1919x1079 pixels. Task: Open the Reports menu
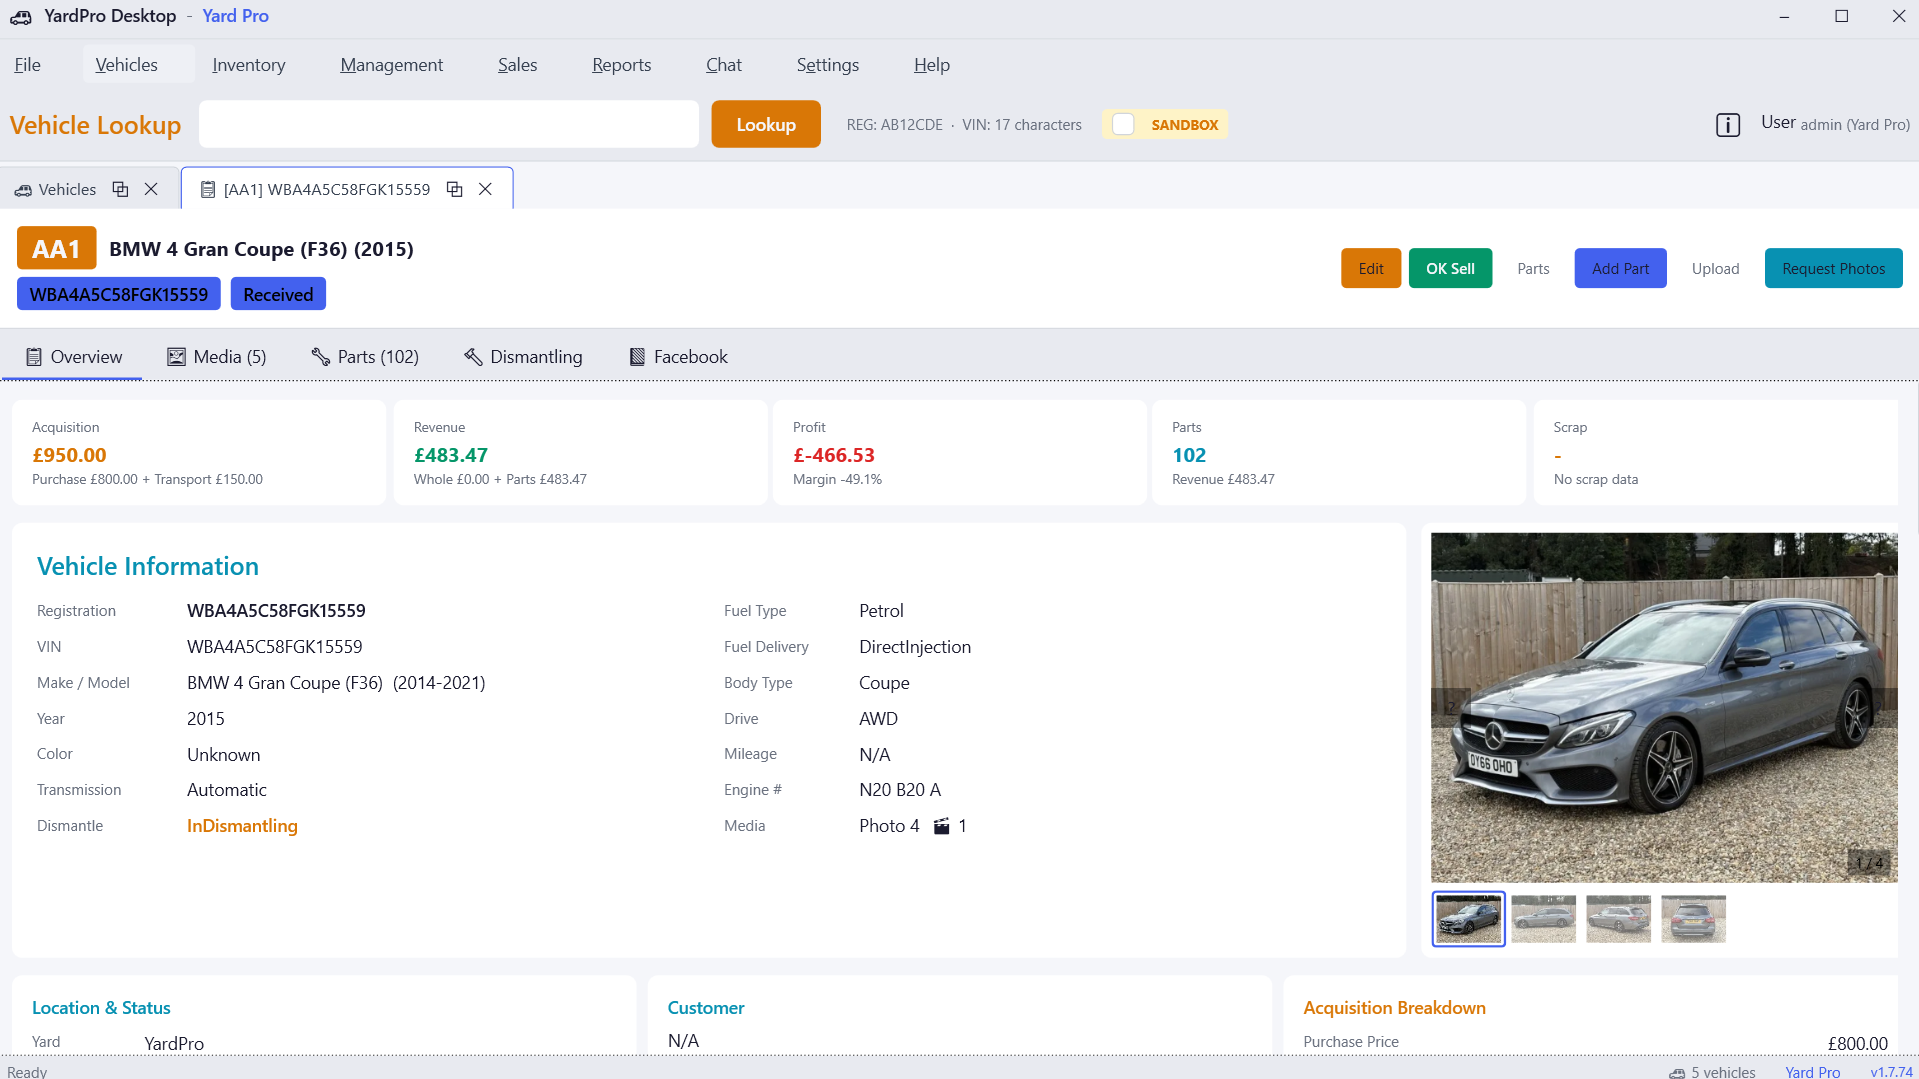coord(621,65)
